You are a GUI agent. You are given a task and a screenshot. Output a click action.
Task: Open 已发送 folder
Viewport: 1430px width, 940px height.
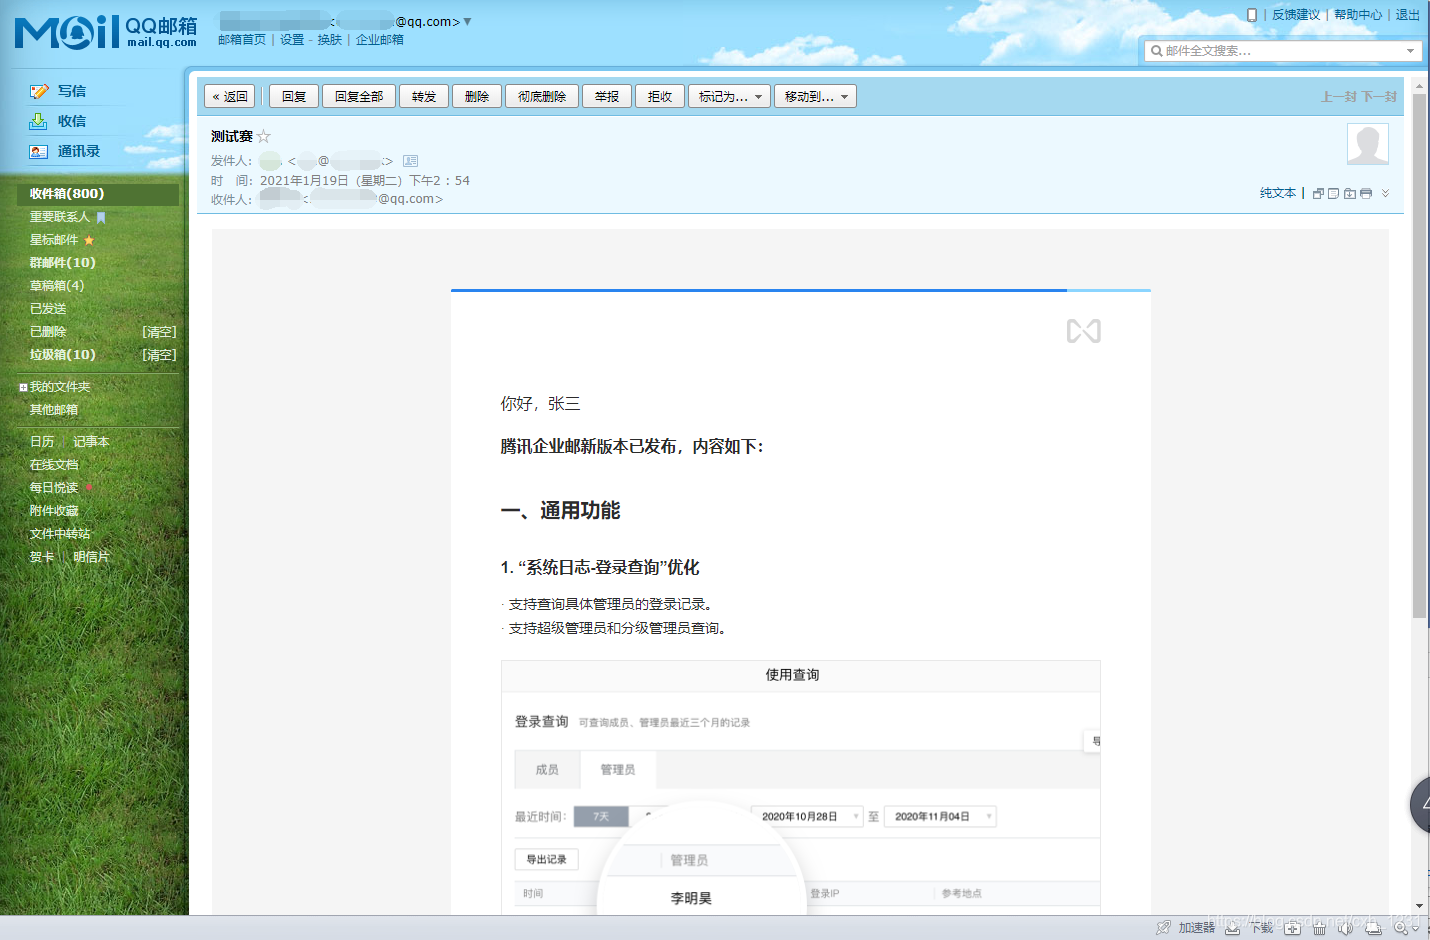48,309
